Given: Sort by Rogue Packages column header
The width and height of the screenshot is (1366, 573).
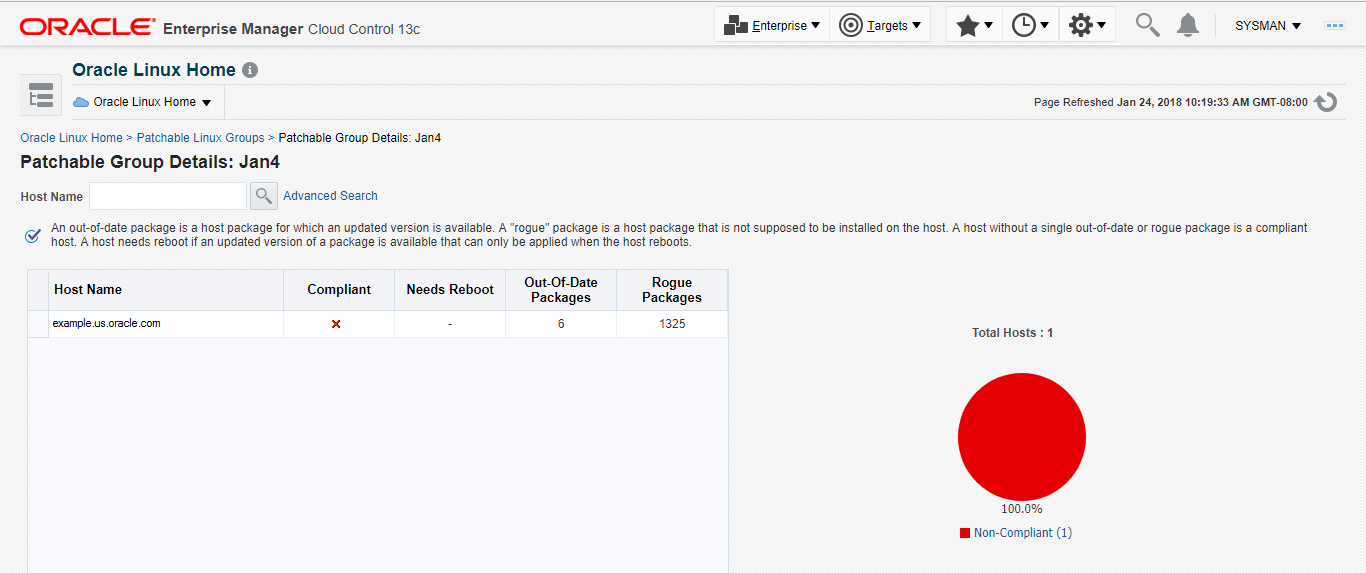Looking at the screenshot, I should (x=672, y=290).
